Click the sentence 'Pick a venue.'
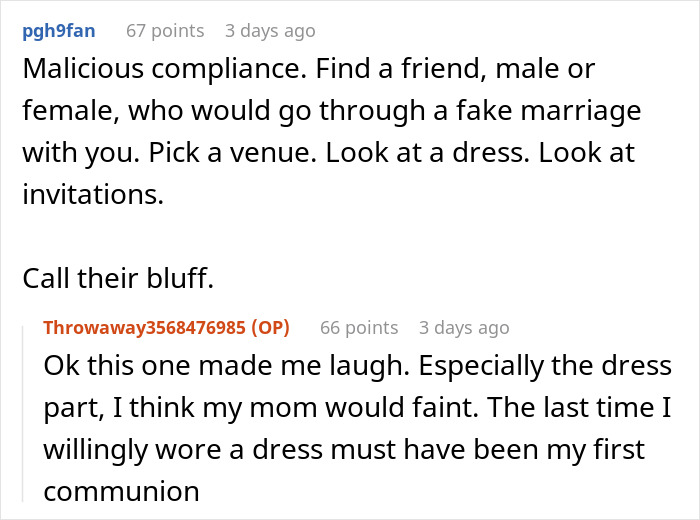The width and height of the screenshot is (700, 520). coord(233,153)
